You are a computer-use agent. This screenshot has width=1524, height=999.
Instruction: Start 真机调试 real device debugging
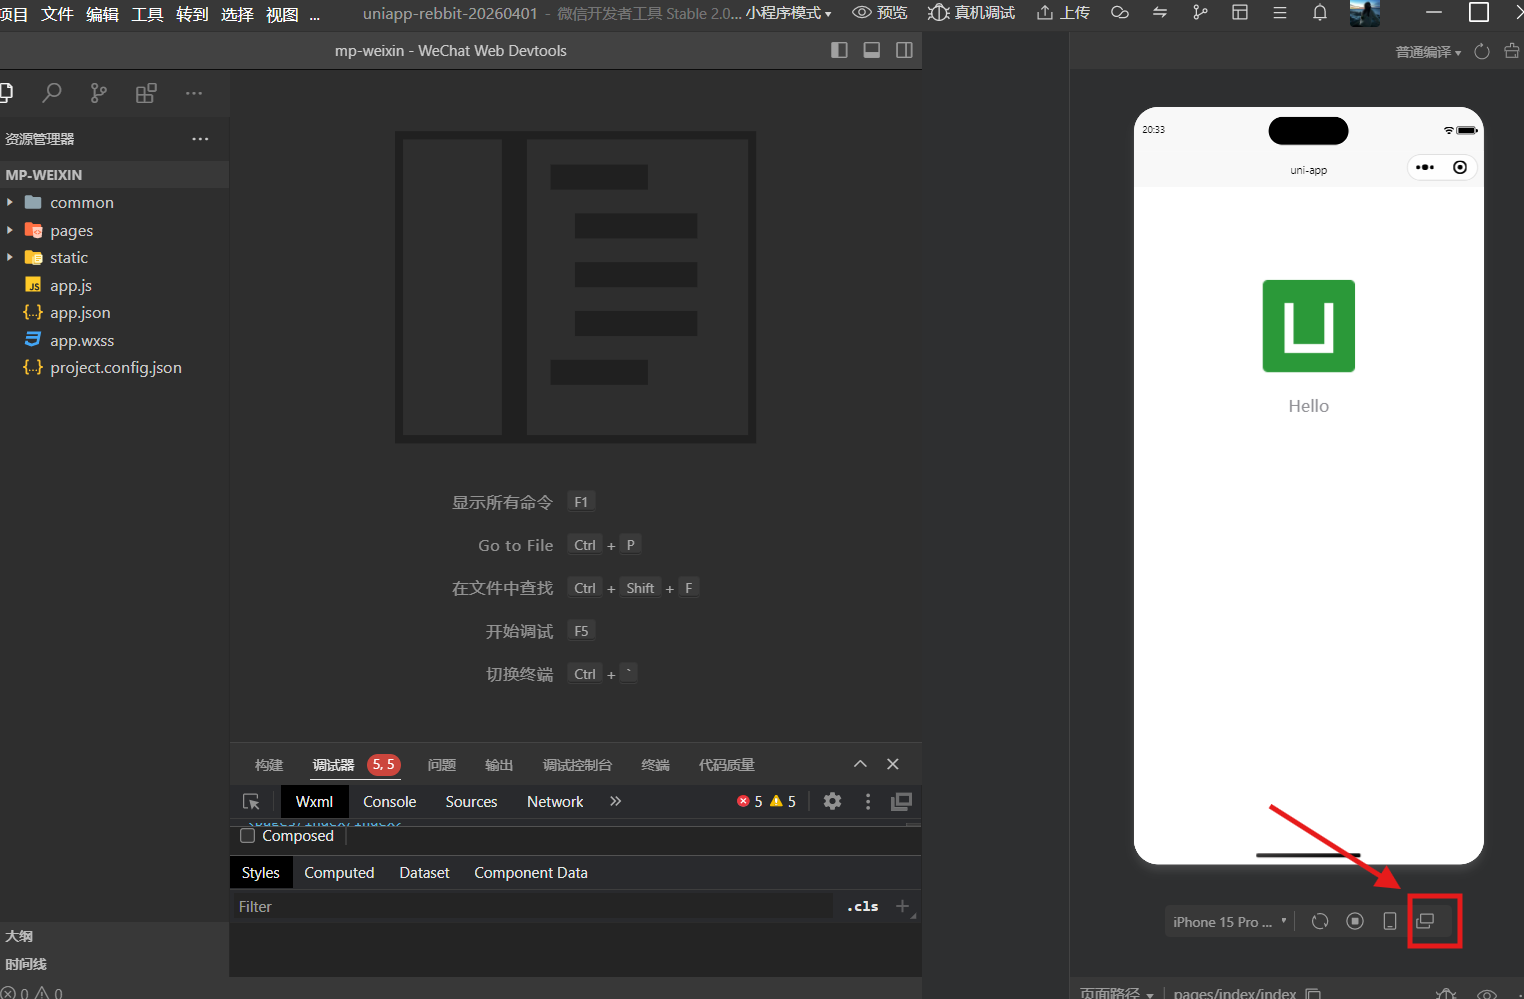[x=971, y=13]
